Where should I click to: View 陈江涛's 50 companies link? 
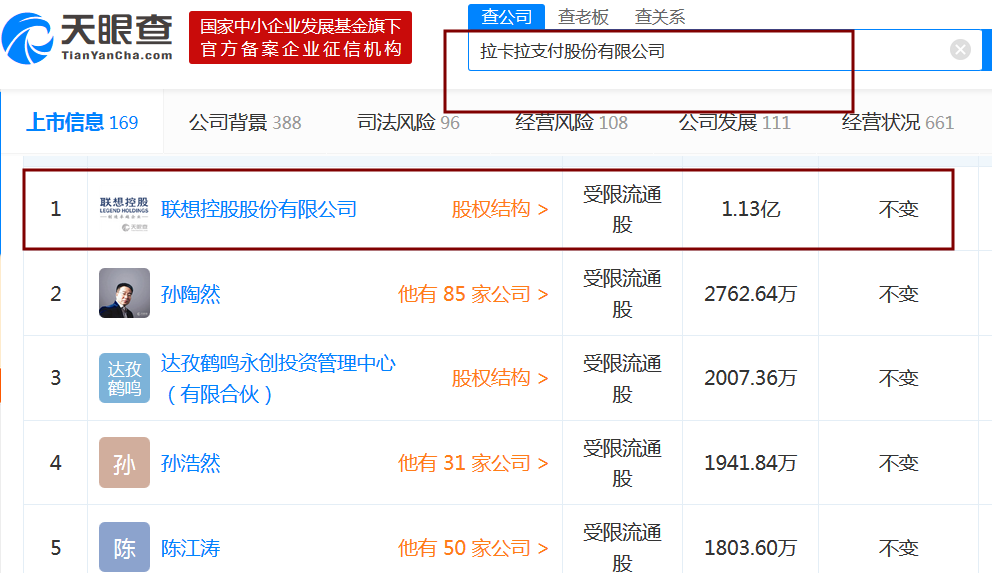(x=473, y=548)
